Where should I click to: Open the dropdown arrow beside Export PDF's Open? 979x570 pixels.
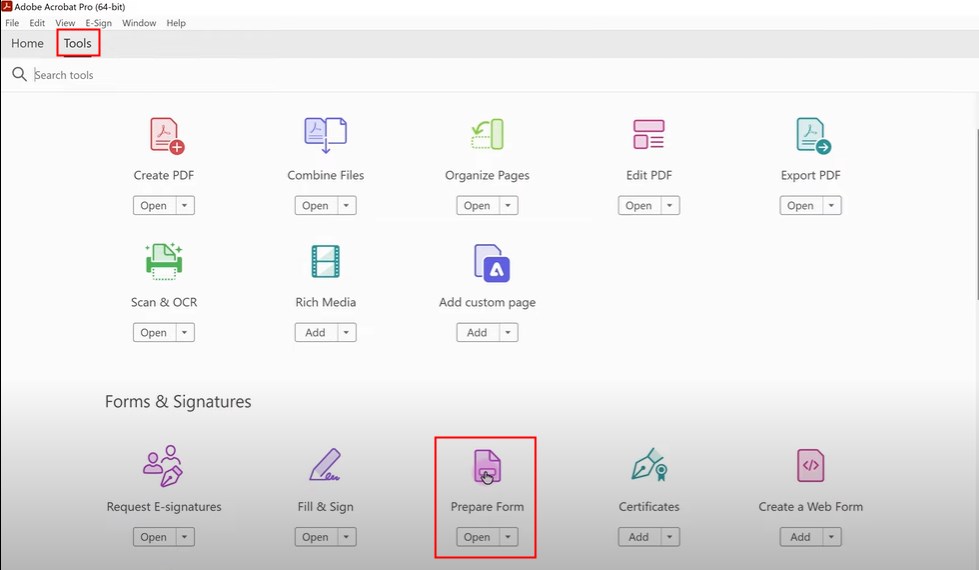(x=832, y=206)
